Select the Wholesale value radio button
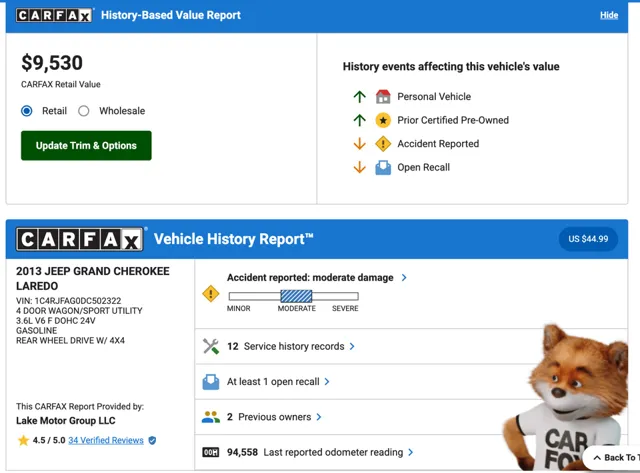The height and width of the screenshot is (473, 640). coord(84,111)
